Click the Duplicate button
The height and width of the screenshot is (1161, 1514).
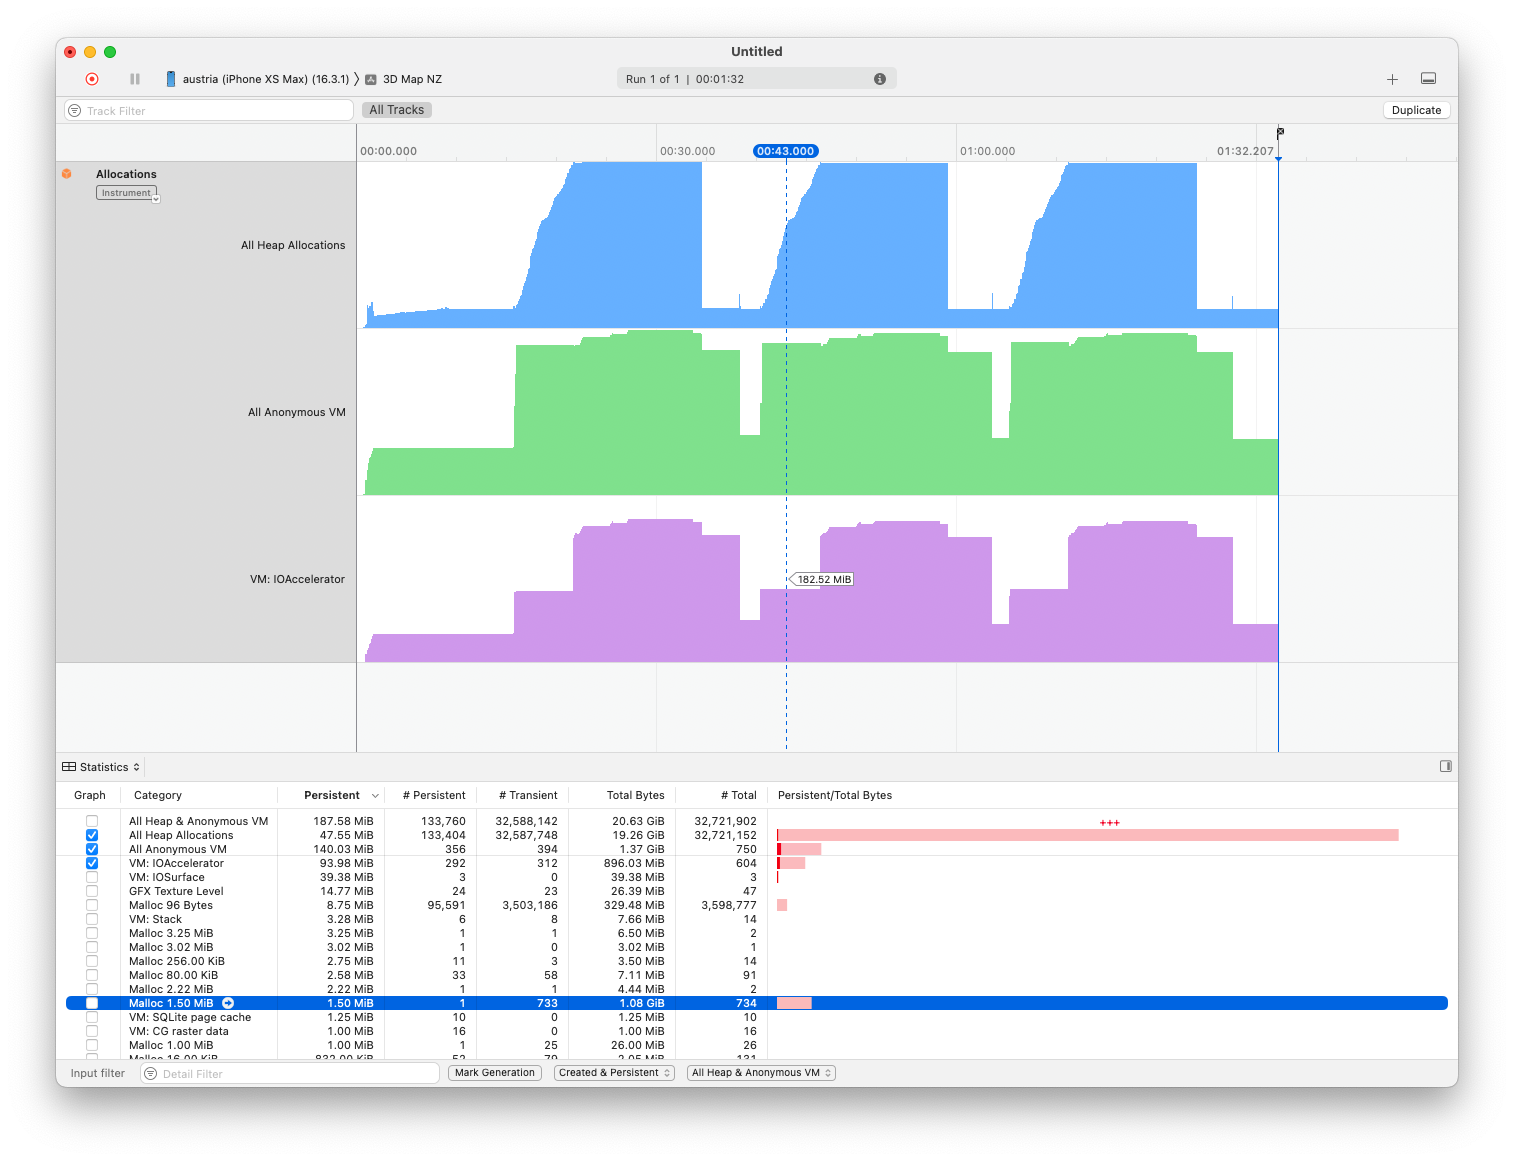(x=1416, y=110)
